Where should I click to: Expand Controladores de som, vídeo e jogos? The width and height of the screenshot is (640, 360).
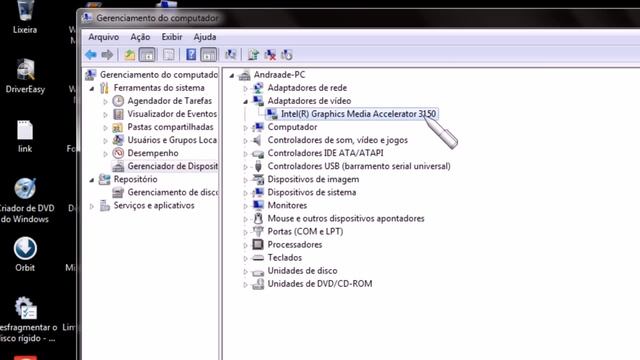[245, 141]
